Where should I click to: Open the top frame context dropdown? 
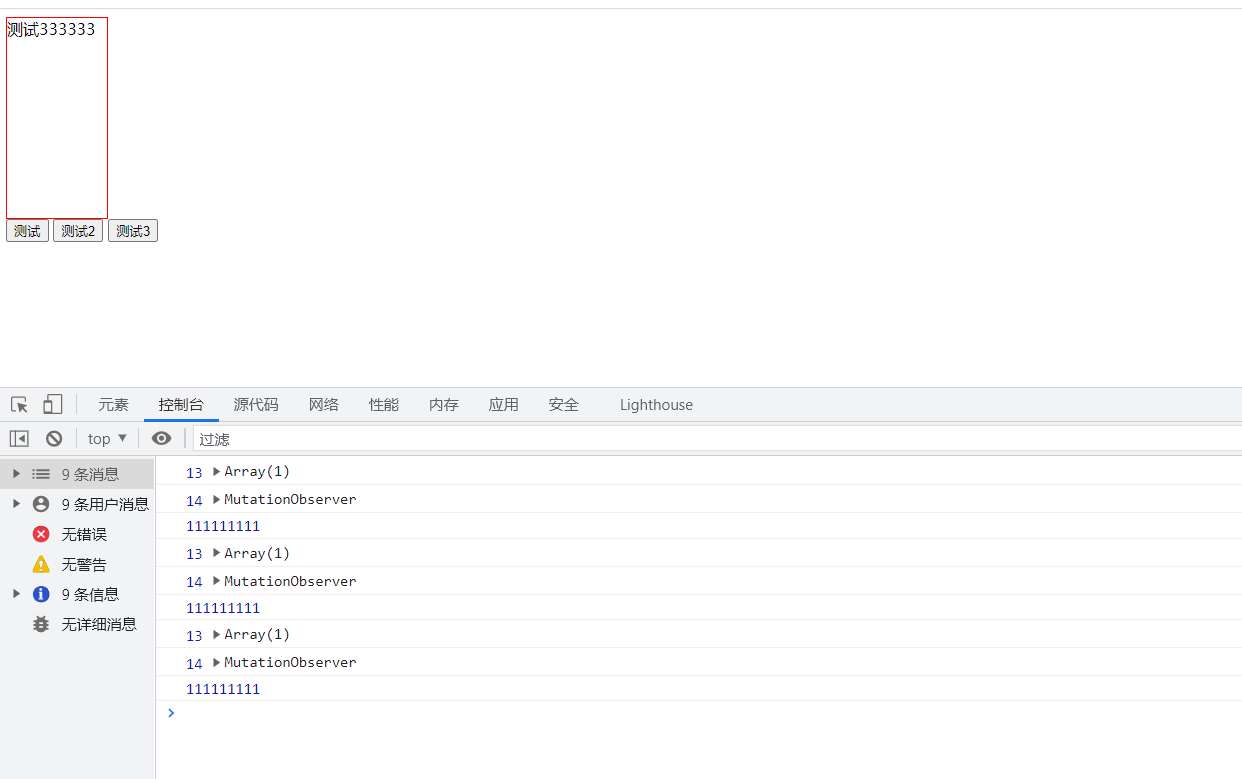tap(106, 438)
